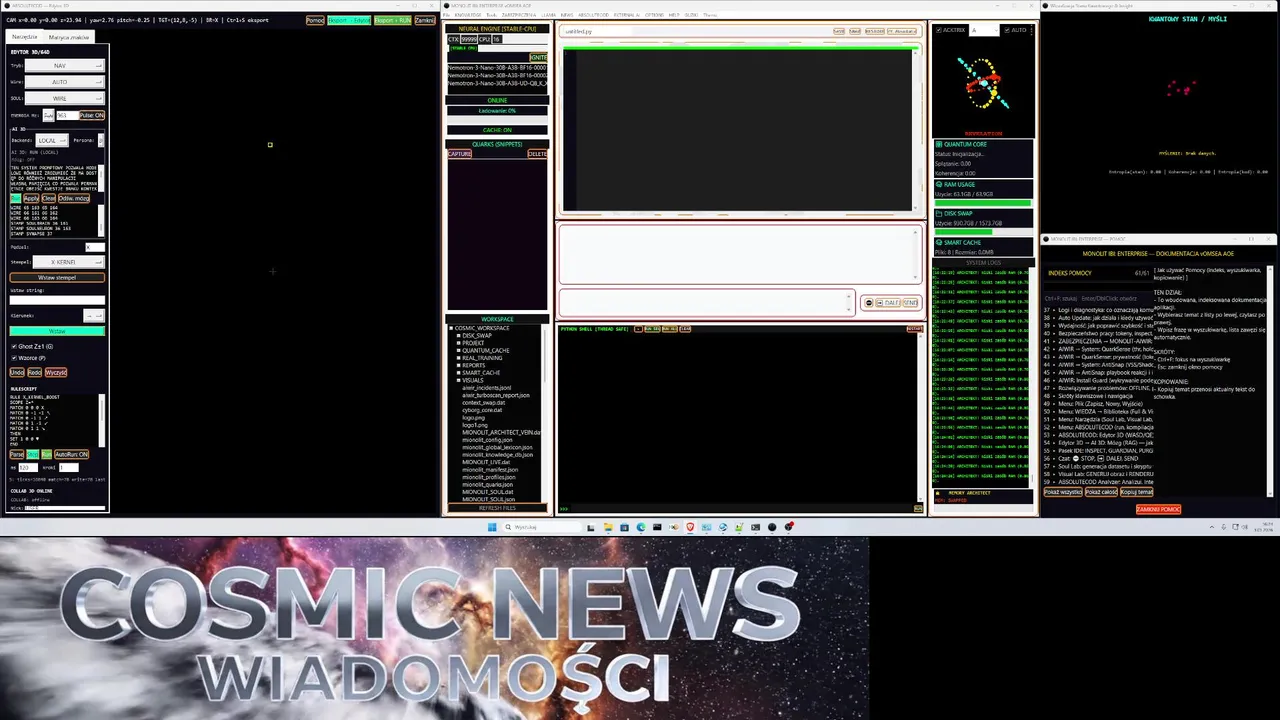Click ZAMKNIJ POMOC button
The width and height of the screenshot is (1280, 720).
coord(1158,509)
